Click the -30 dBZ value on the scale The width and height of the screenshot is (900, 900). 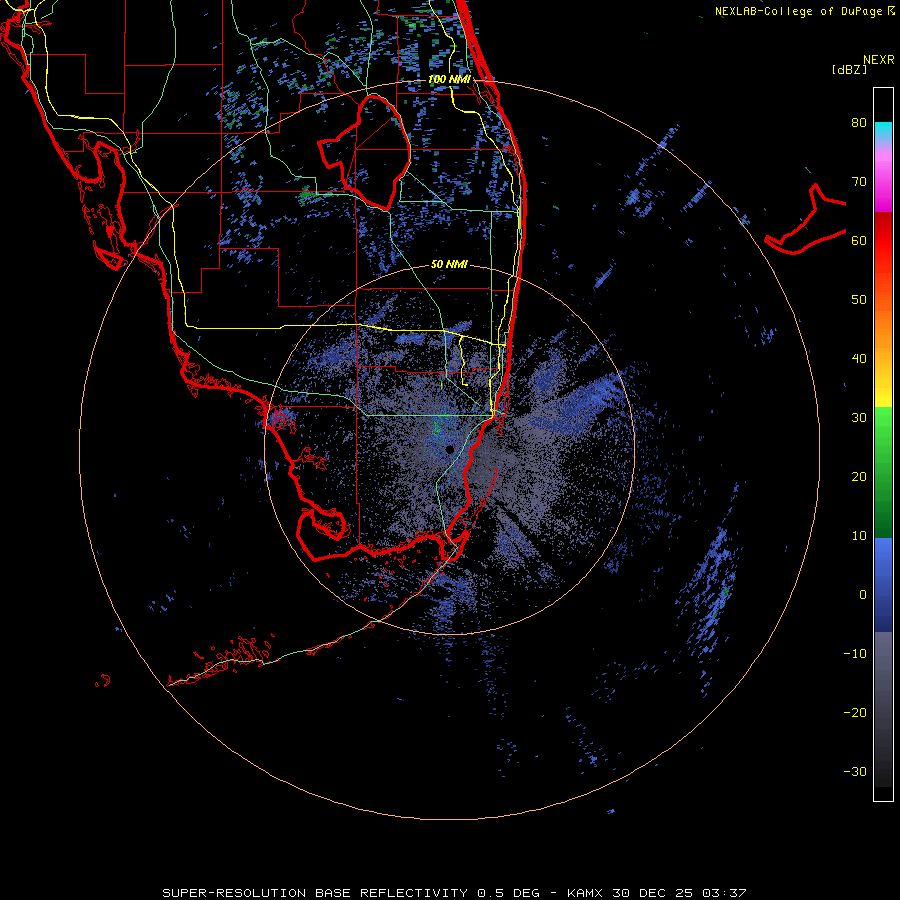(855, 772)
